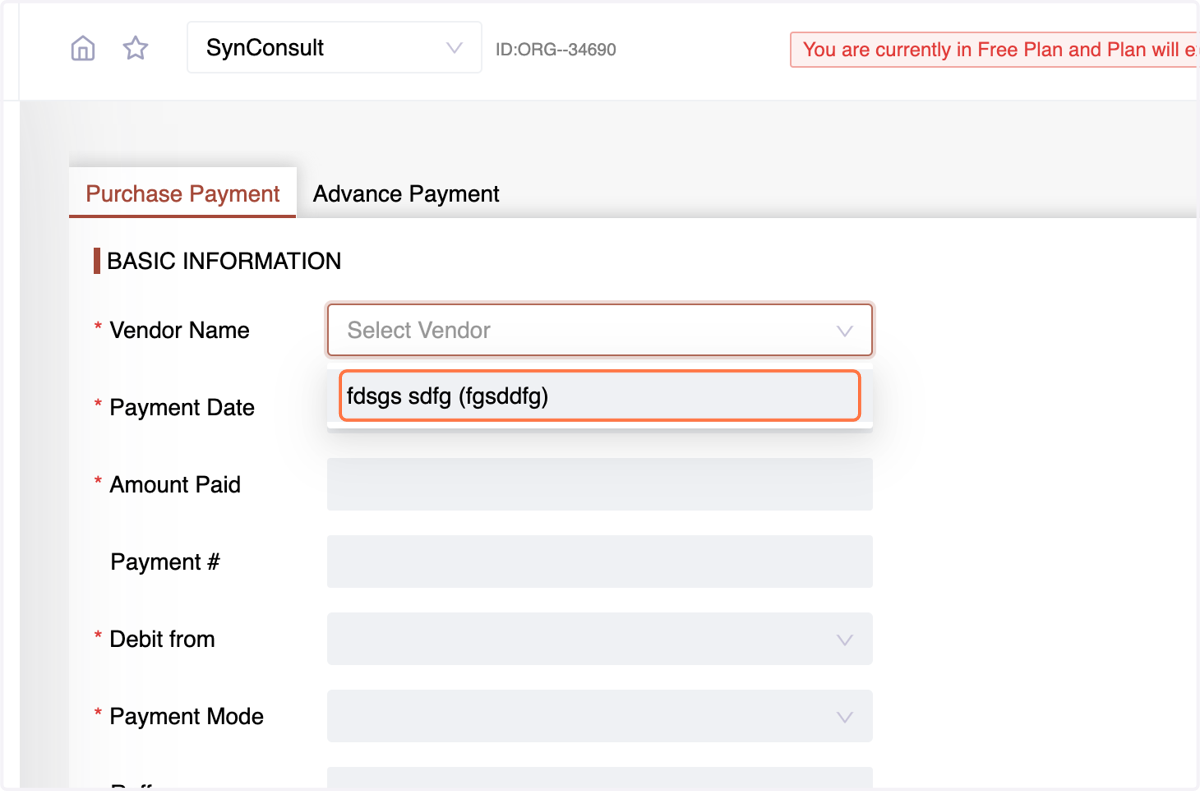
Task: Click the Amount Paid input field
Action: pos(600,484)
